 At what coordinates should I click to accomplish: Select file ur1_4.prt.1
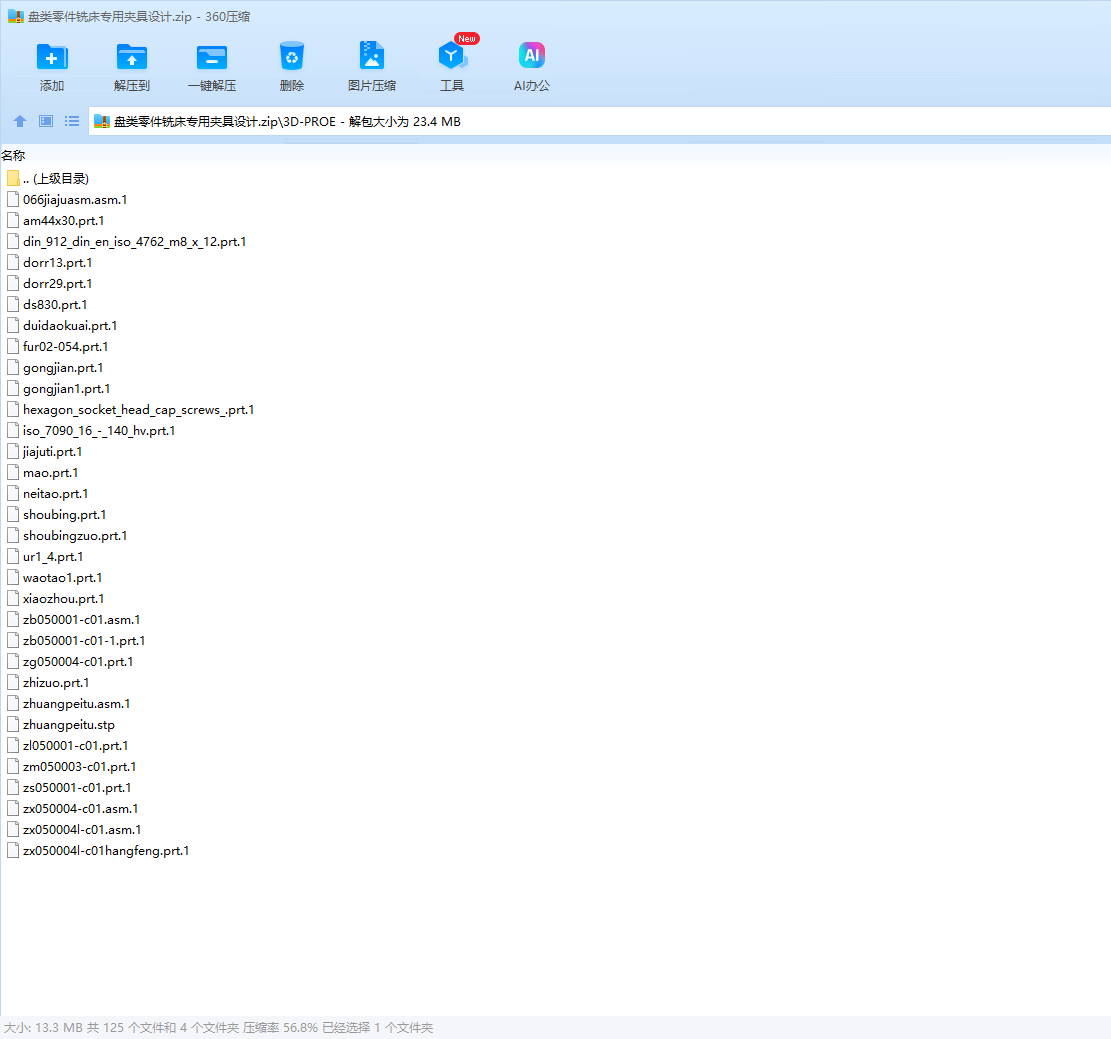pos(45,556)
